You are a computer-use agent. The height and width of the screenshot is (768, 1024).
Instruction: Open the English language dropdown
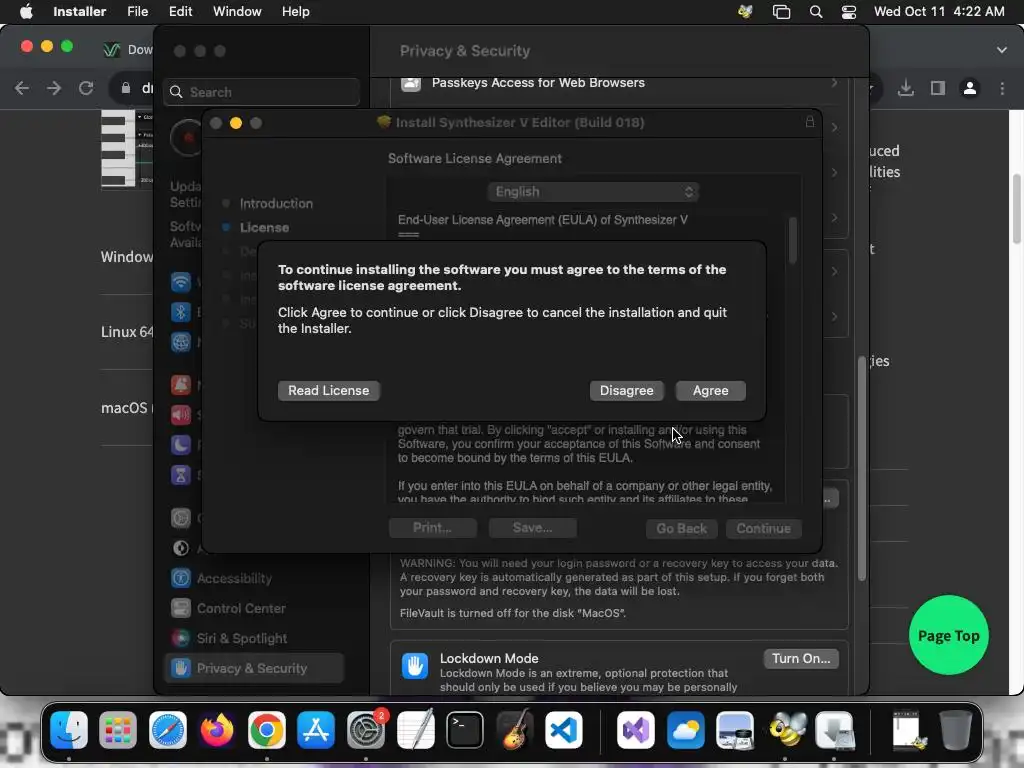click(x=593, y=191)
